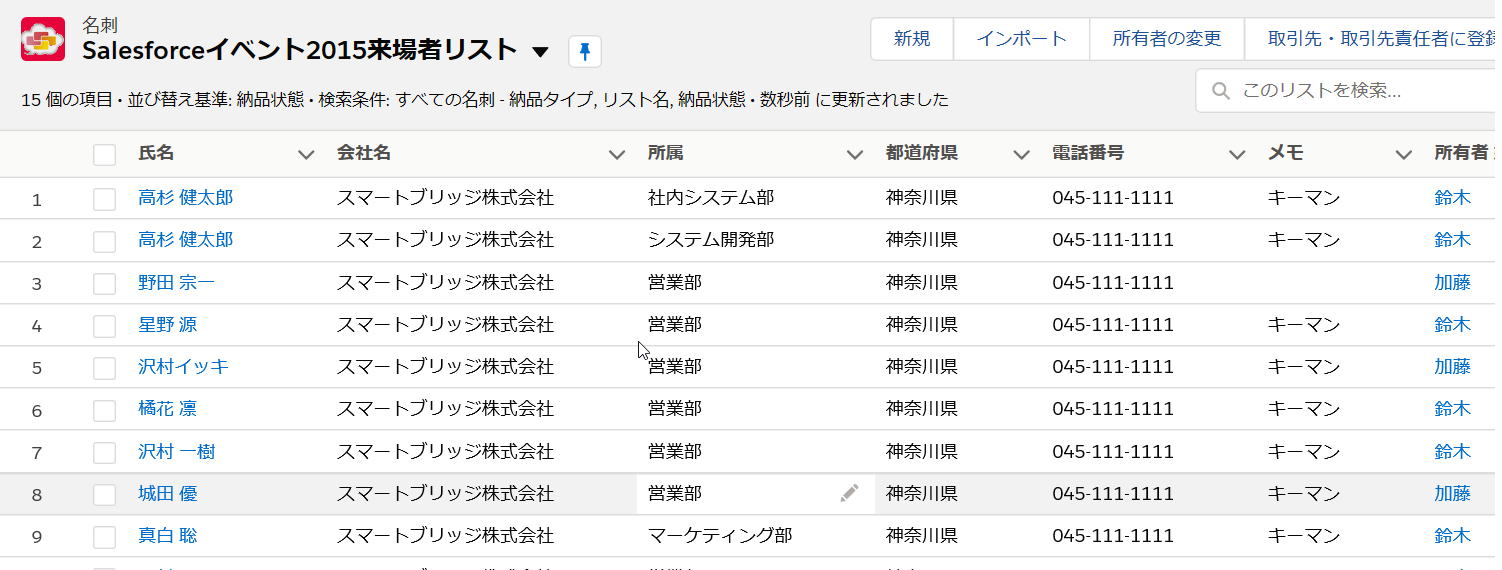Viewport: 1502px width, 570px height.
Task: Click pencil edit icon in 城田 優 row
Action: [x=849, y=493]
